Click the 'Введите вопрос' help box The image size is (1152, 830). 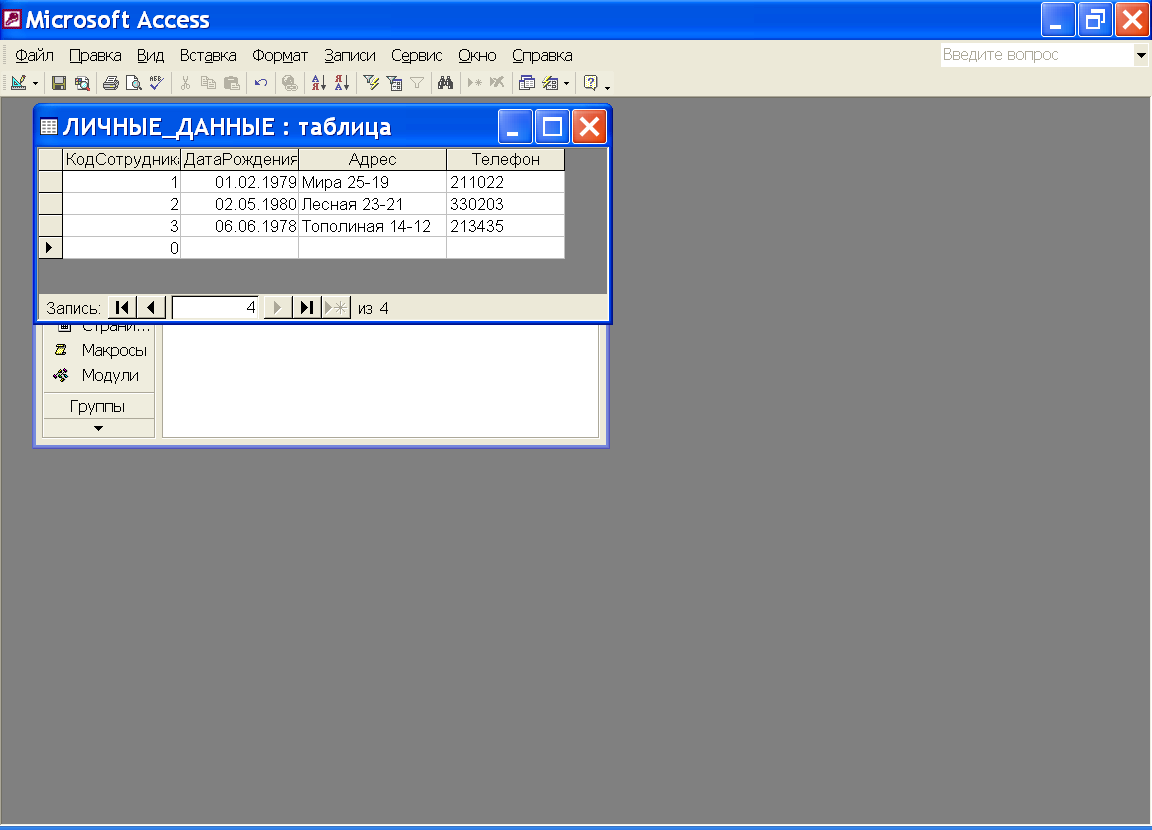(1037, 55)
